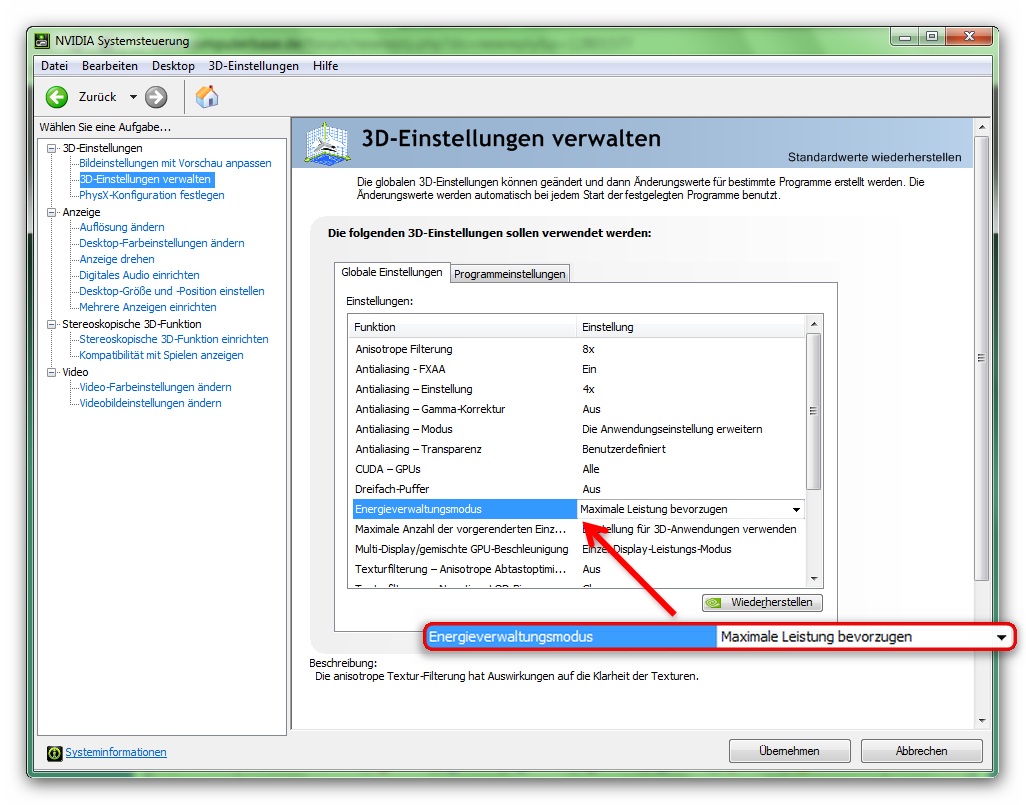The width and height of the screenshot is (1026, 805).
Task: Open the Systeminformationen link
Action: pyautogui.click(x=116, y=753)
